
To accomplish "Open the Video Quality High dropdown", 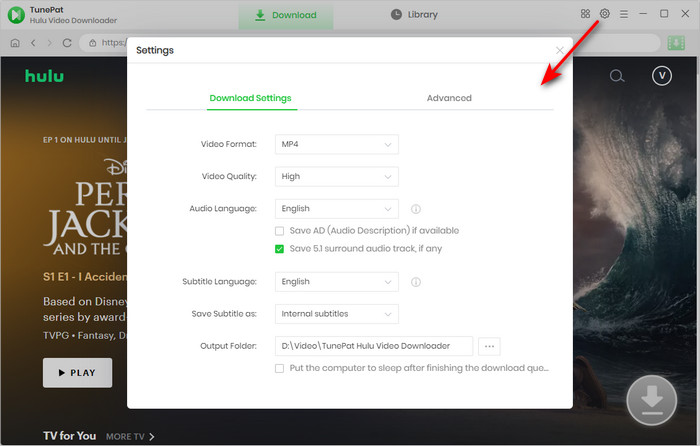I will 337,176.
